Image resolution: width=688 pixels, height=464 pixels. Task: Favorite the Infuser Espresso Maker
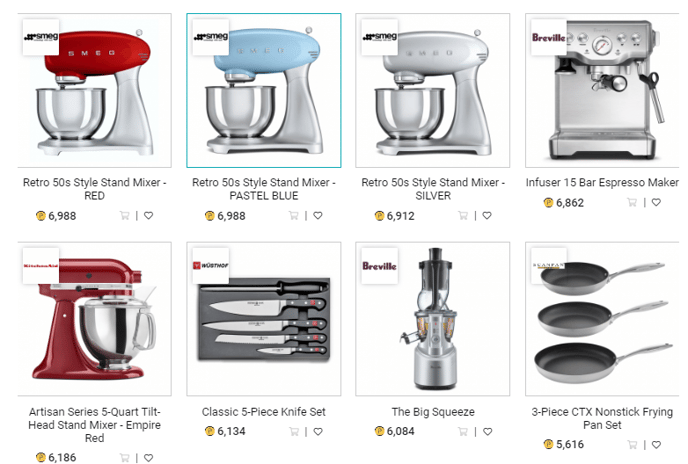(656, 202)
